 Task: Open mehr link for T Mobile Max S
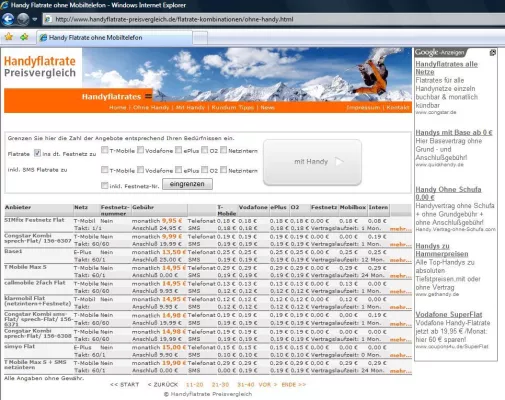(x=400, y=276)
